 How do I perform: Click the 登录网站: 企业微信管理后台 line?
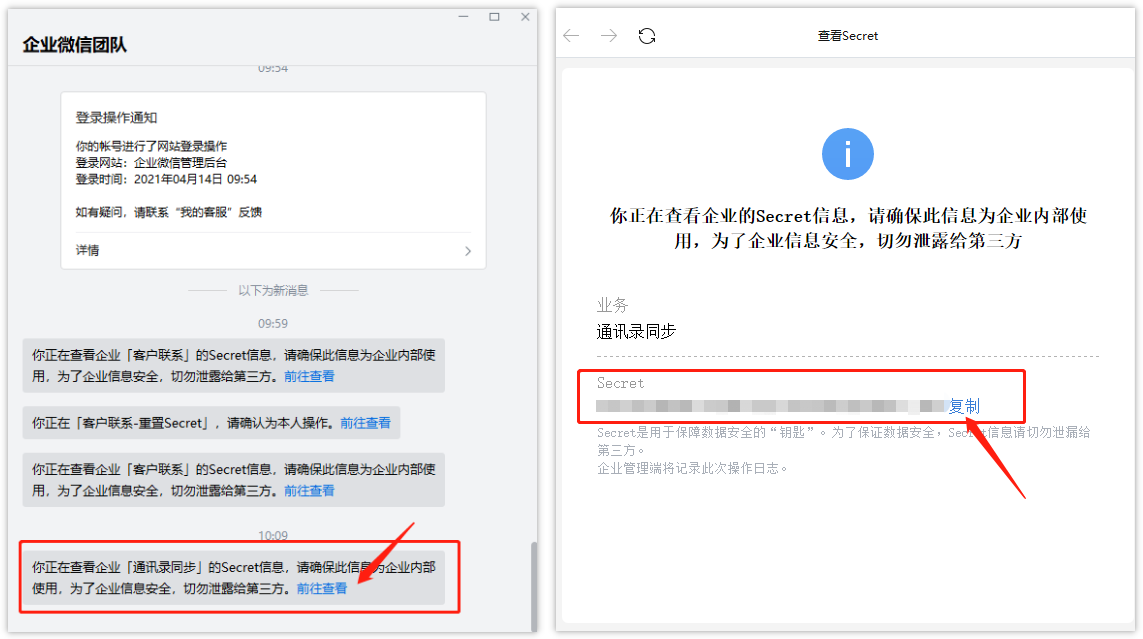click(x=152, y=162)
